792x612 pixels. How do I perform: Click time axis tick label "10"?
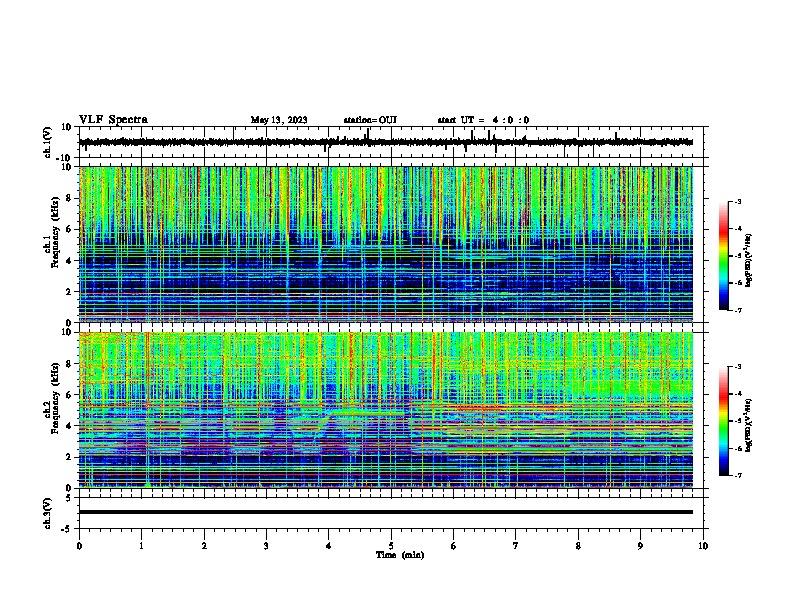click(x=703, y=546)
